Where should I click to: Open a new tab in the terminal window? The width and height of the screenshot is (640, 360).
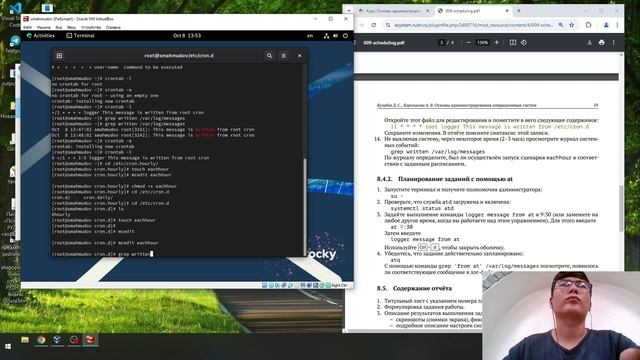point(59,56)
